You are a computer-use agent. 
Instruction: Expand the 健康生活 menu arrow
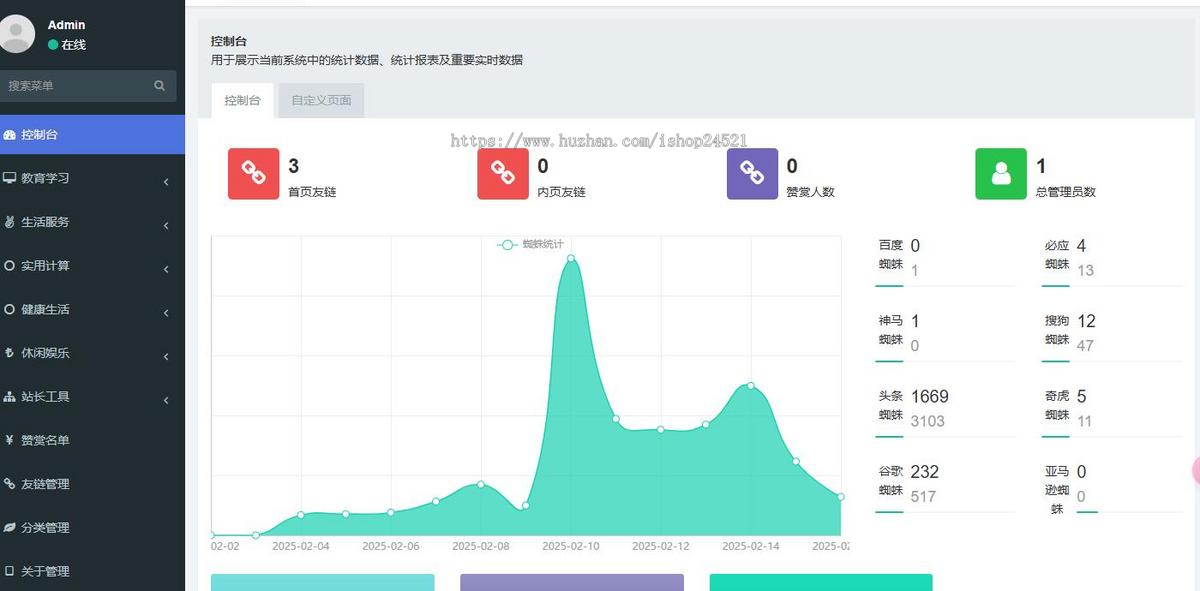tap(166, 313)
